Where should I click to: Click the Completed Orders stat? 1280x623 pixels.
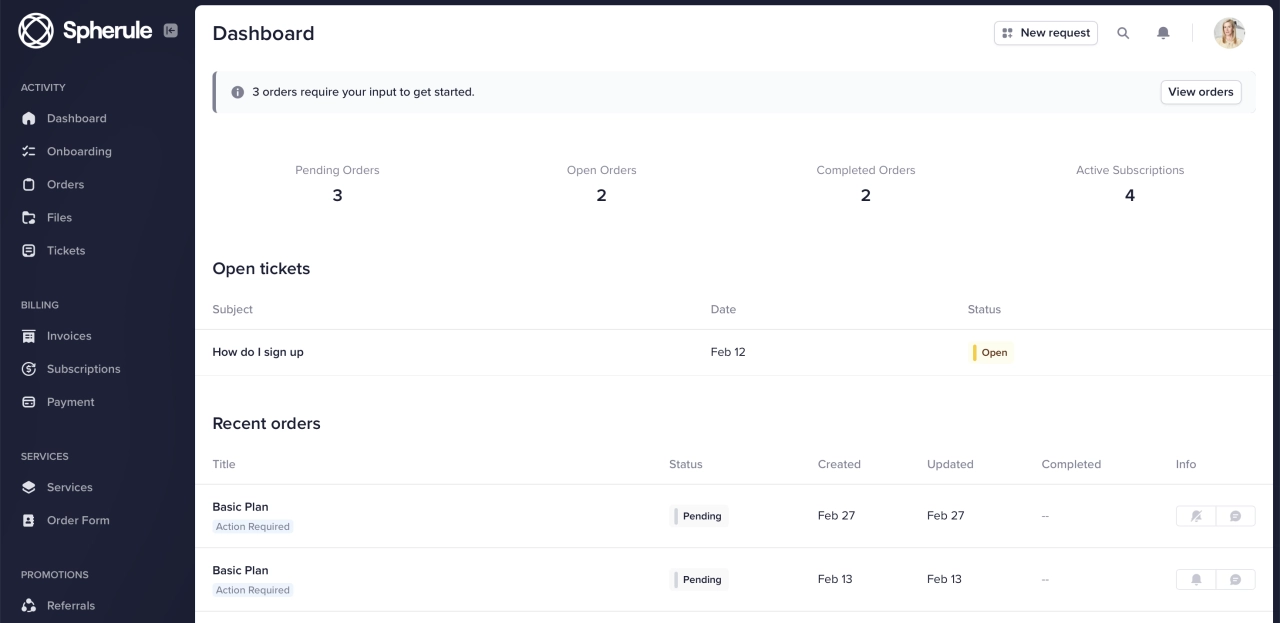click(866, 184)
